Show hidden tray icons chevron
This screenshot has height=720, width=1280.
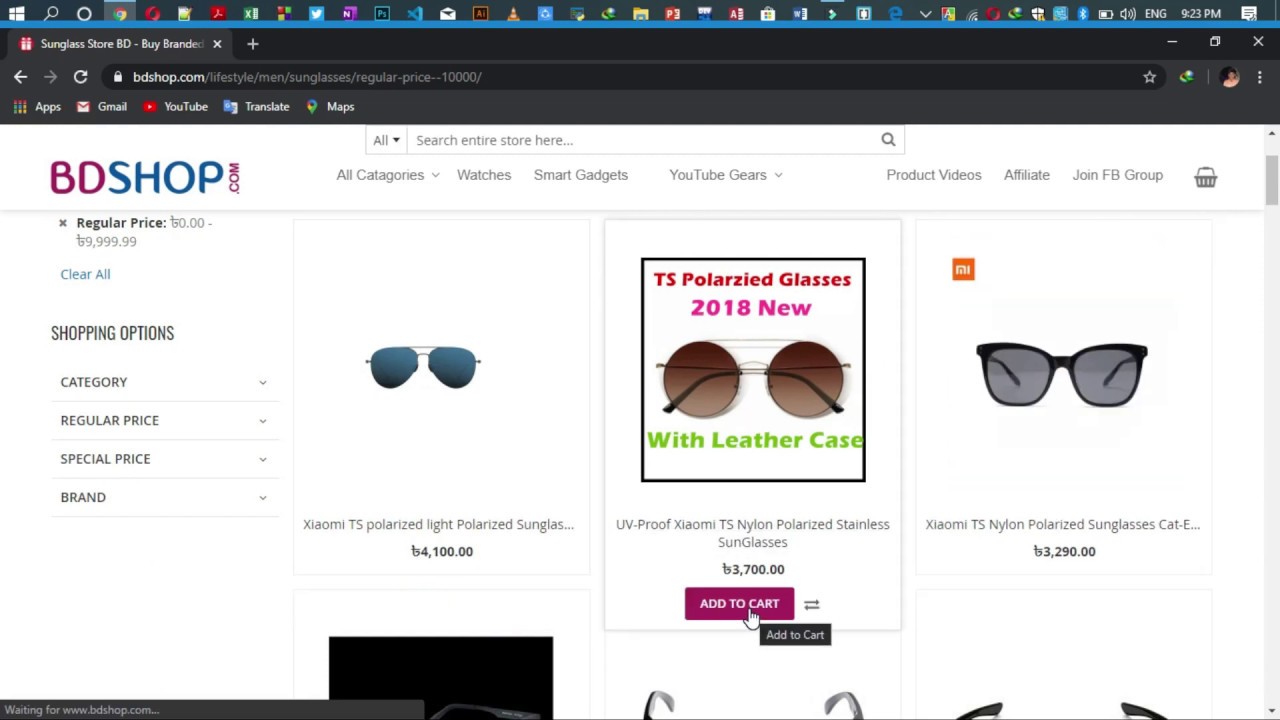click(925, 14)
